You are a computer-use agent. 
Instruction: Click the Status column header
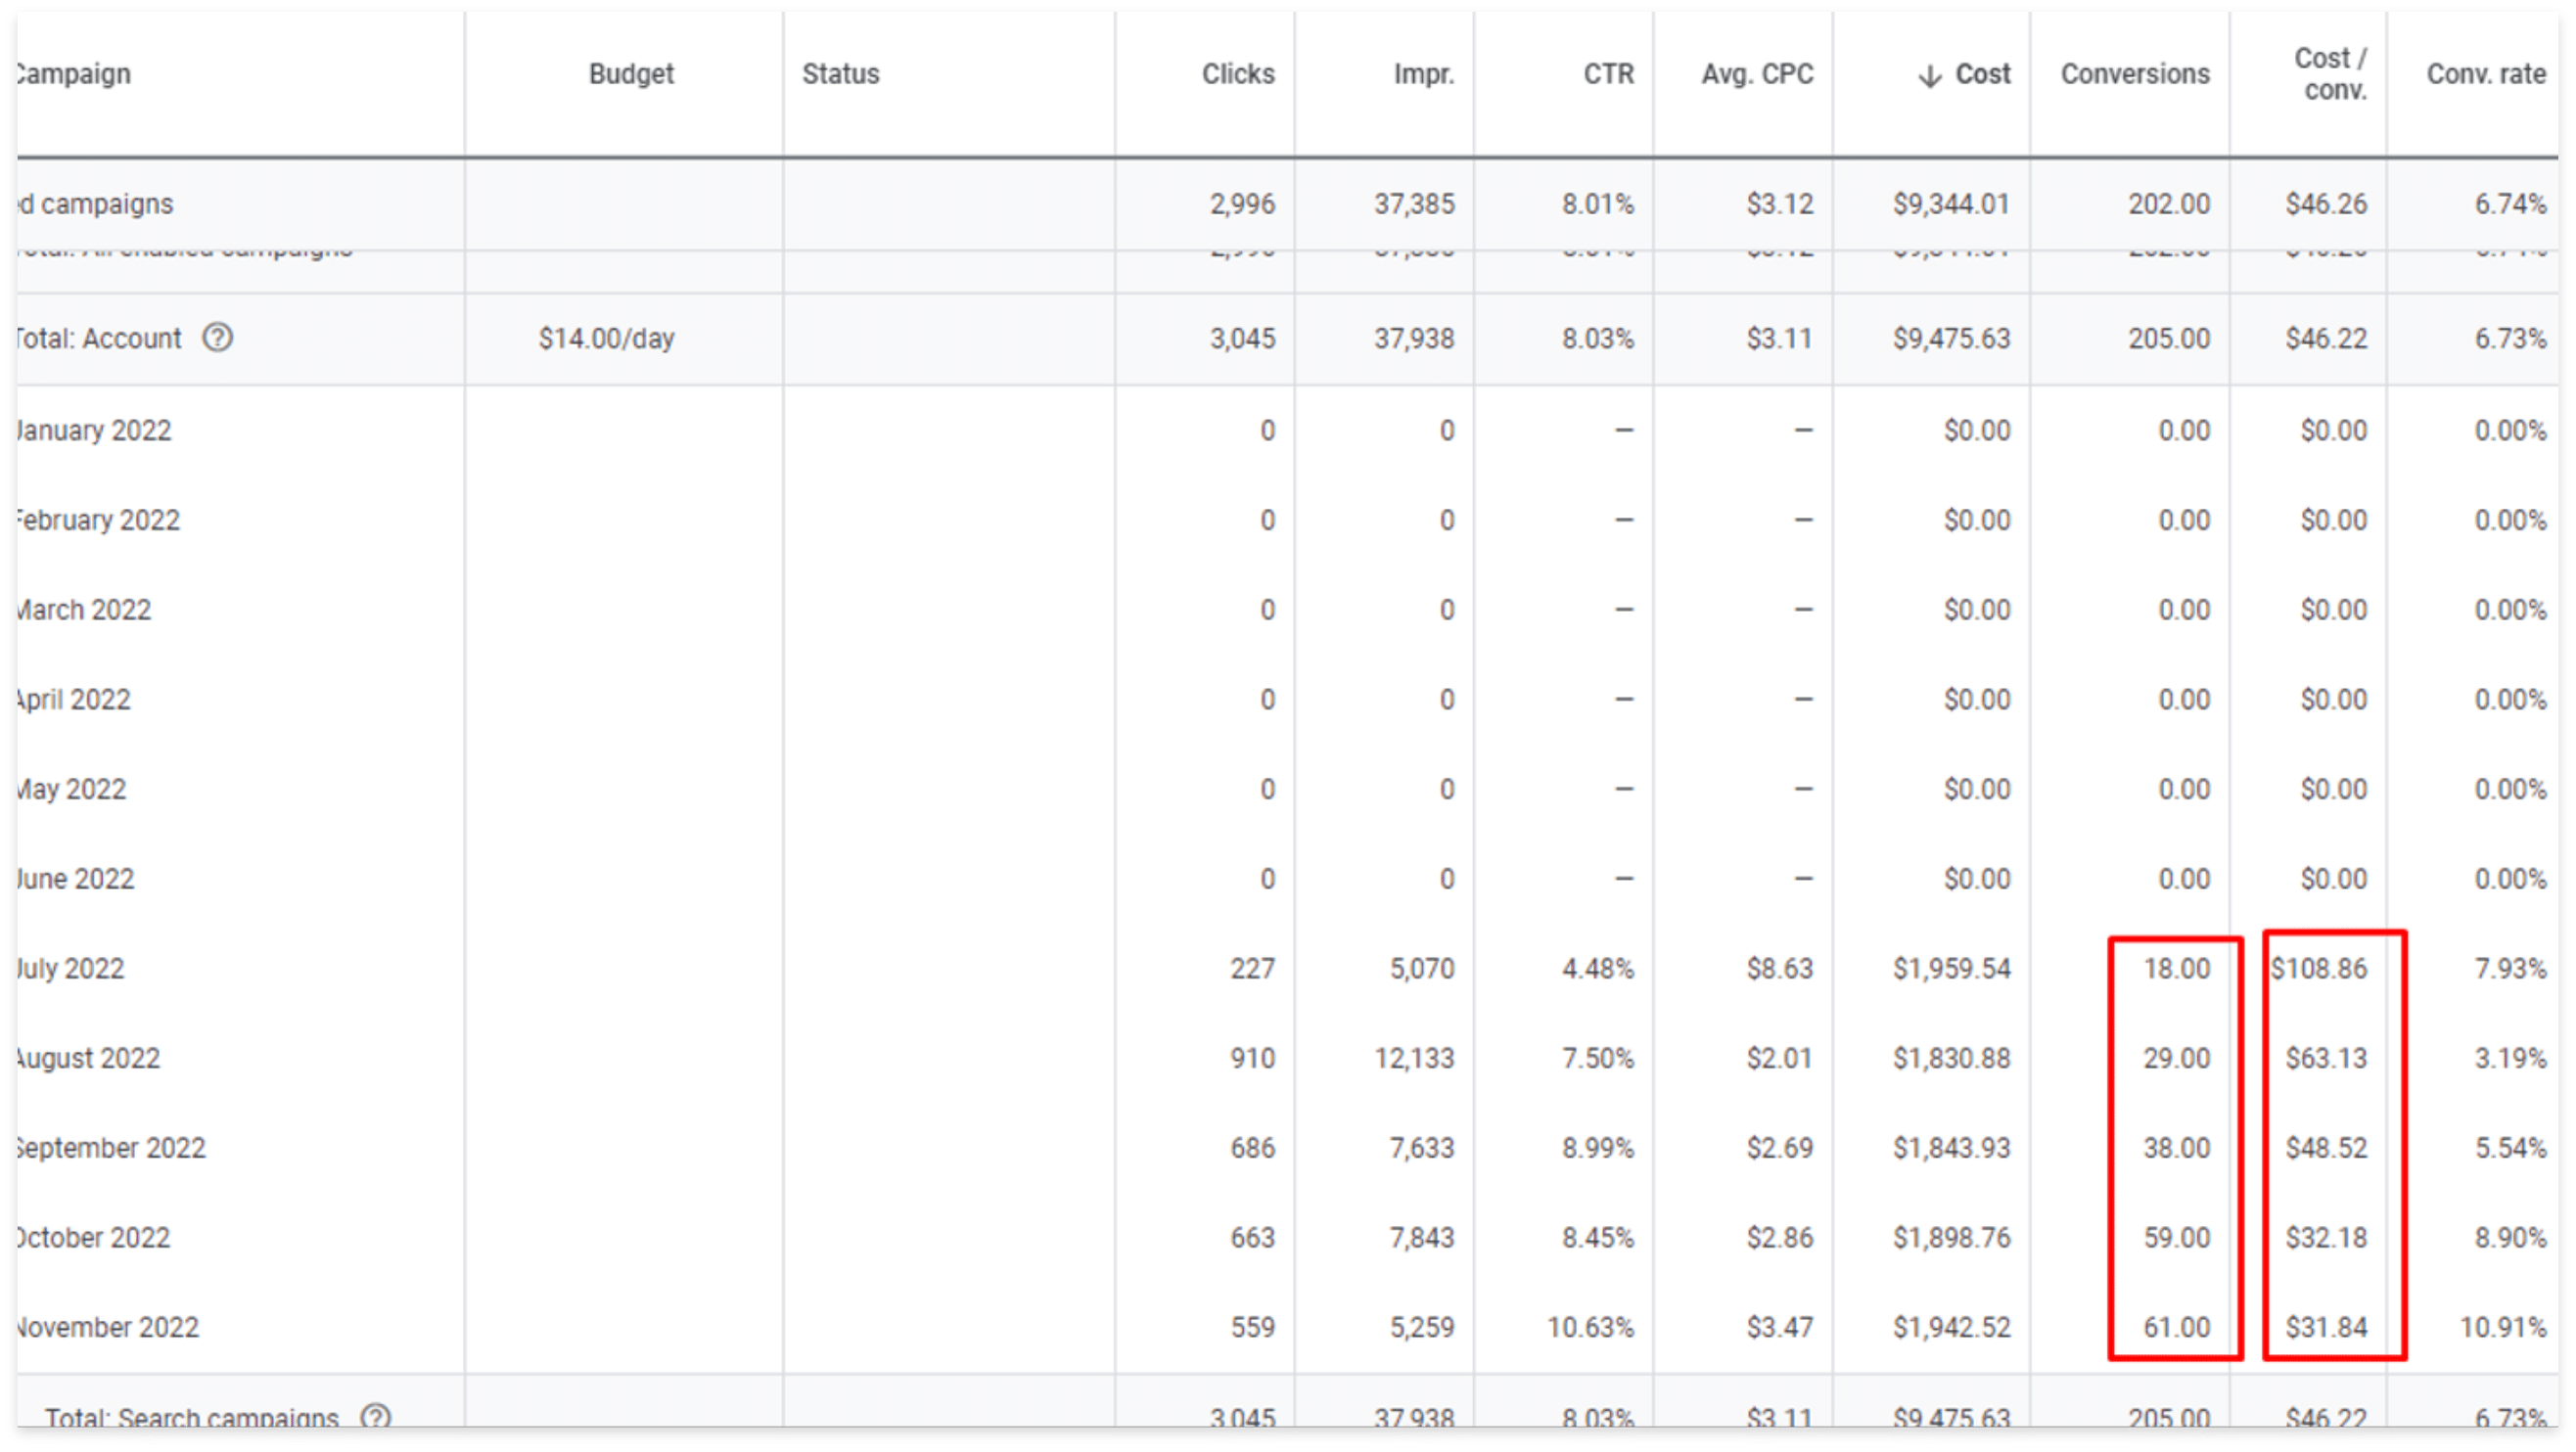(x=840, y=74)
